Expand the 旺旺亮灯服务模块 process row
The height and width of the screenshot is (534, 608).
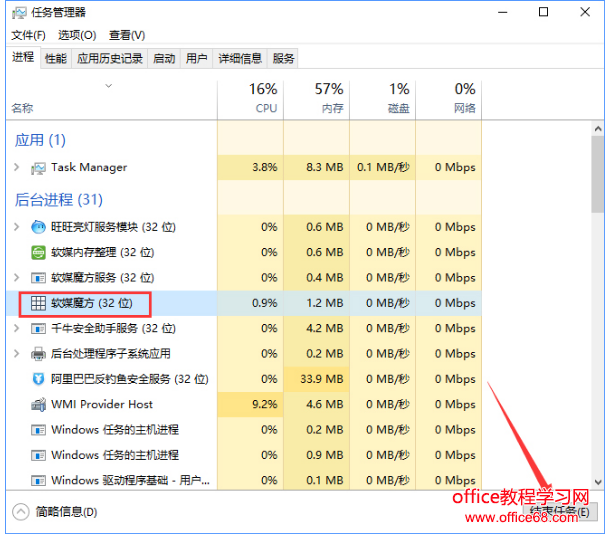pyautogui.click(x=16, y=226)
